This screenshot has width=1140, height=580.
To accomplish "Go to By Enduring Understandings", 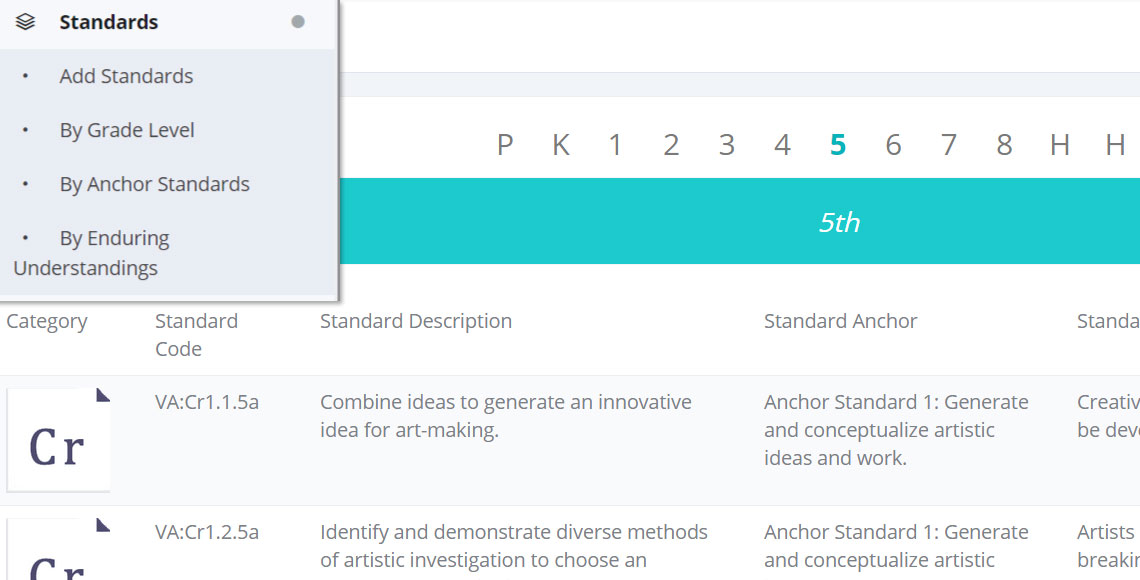I will [114, 239].
